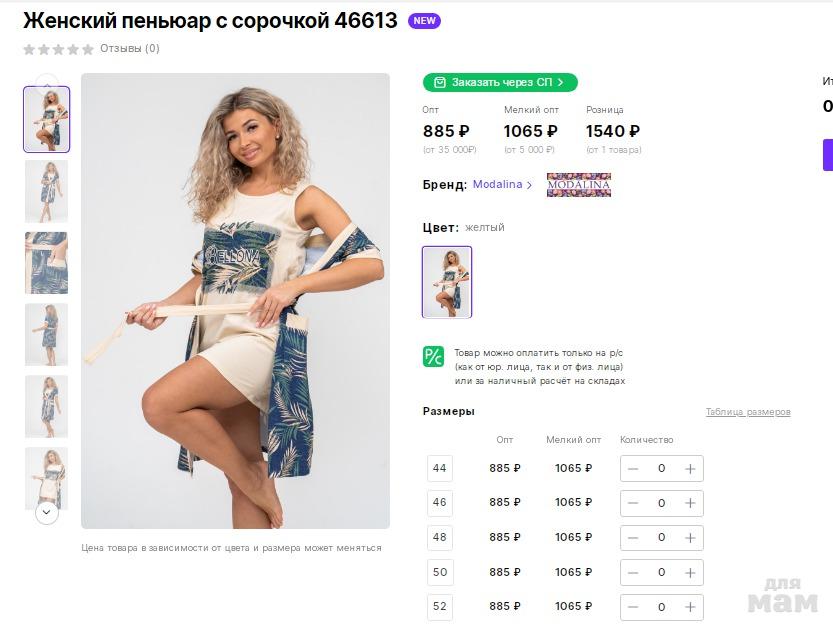Select size 44 option
This screenshot has width=833, height=627.
(440, 469)
